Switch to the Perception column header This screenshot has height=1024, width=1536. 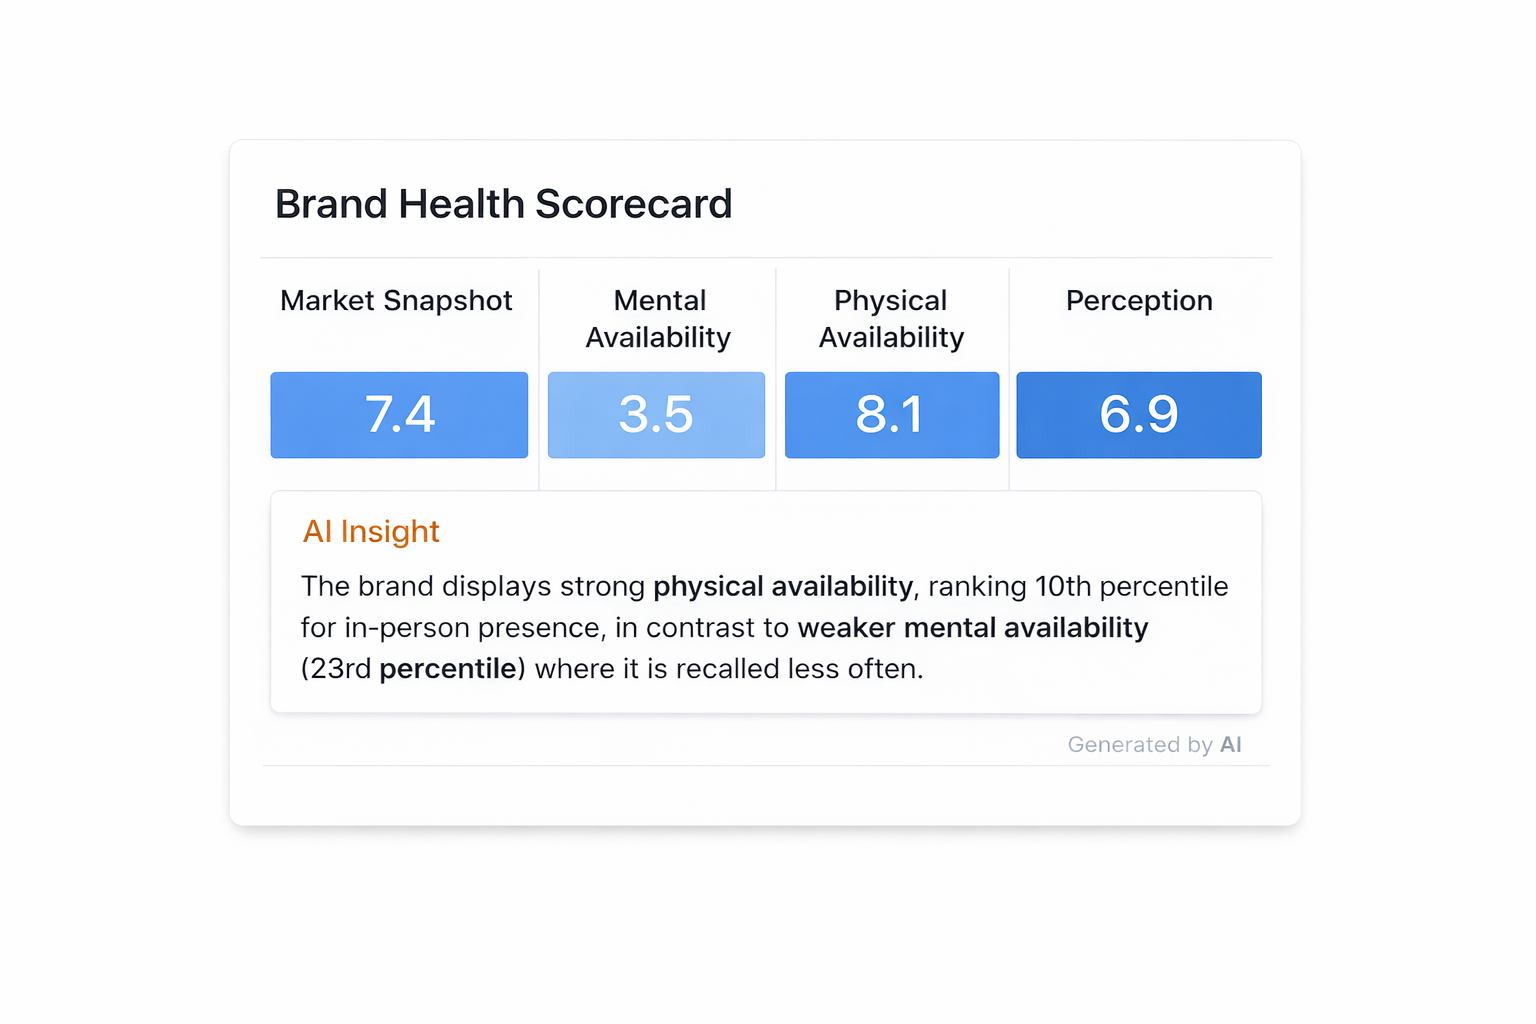[1139, 301]
